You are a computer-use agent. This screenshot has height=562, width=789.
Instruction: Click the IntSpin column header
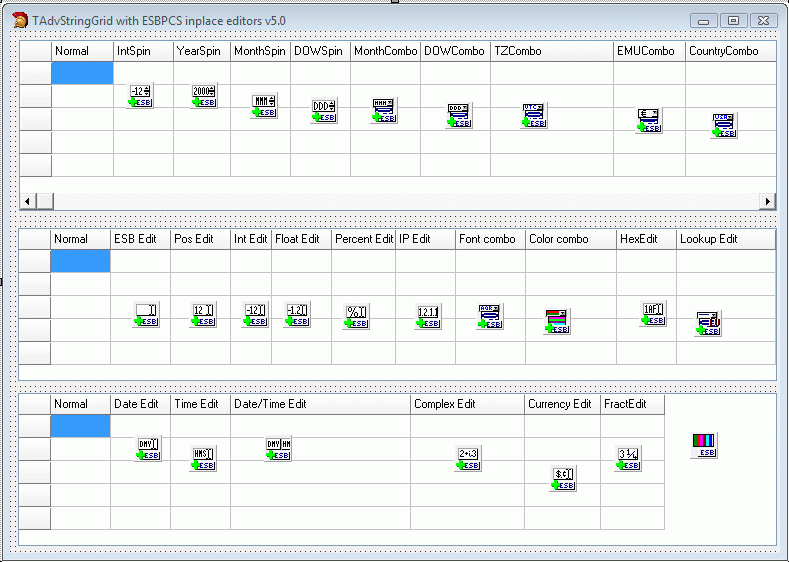(143, 51)
